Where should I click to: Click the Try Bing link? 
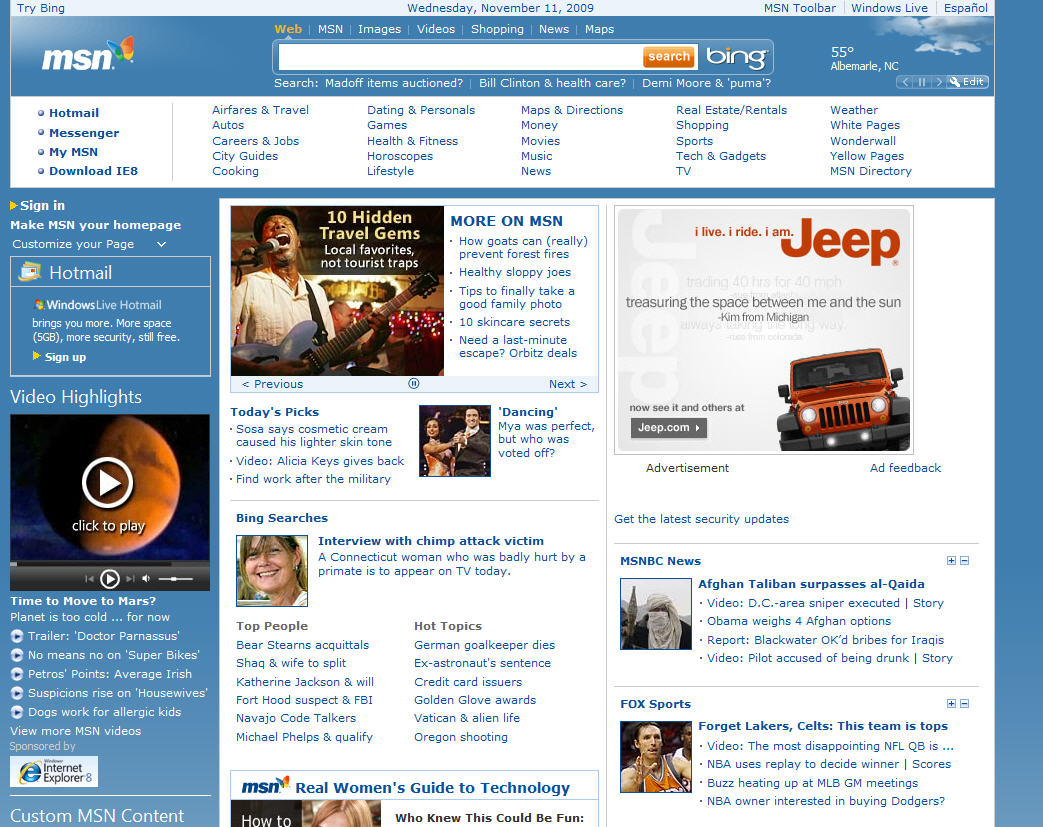point(41,8)
